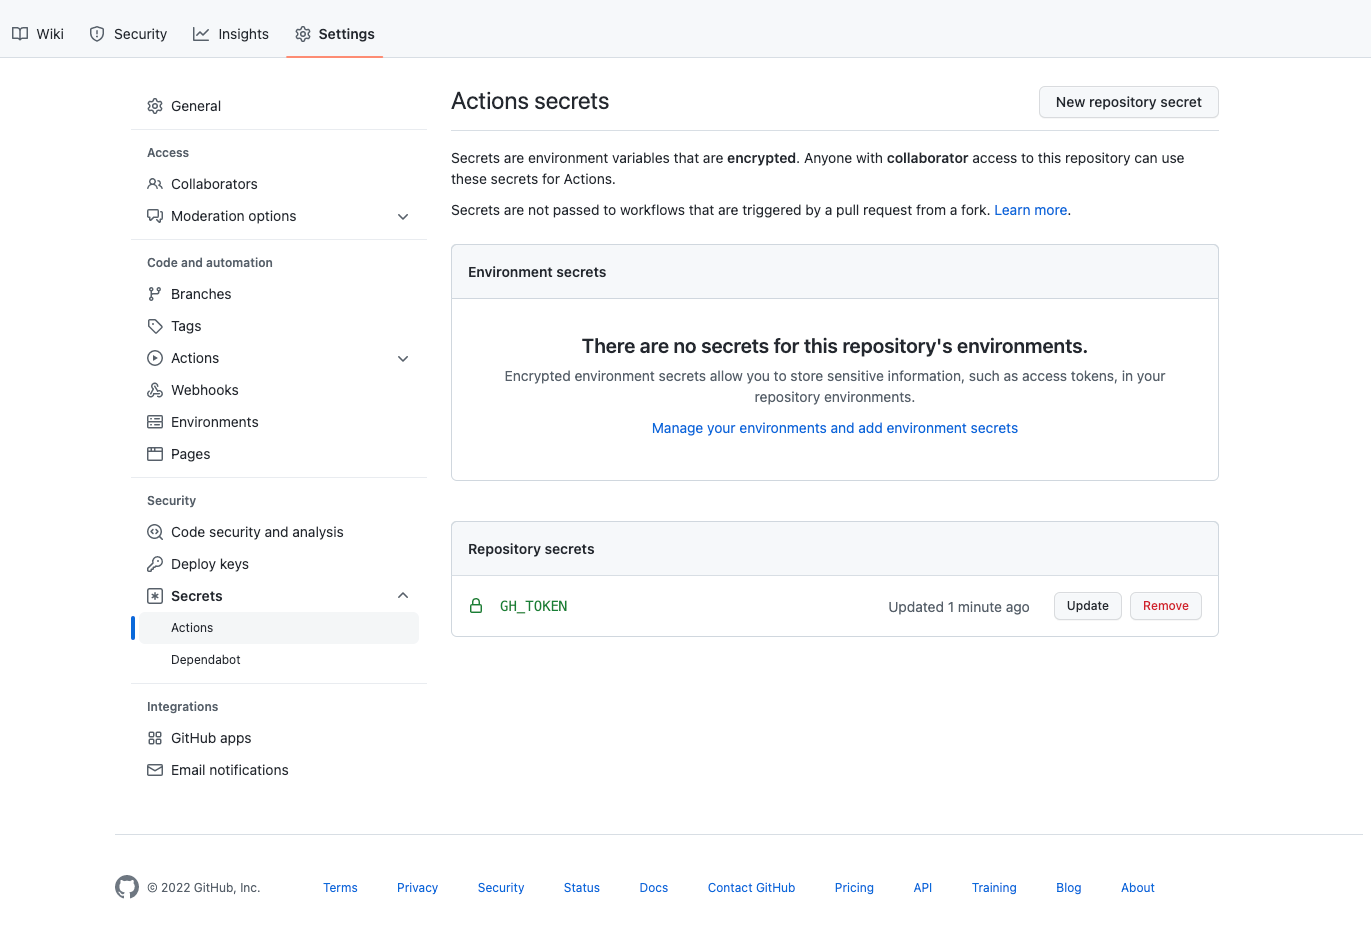Click the Branches git-branch icon
The image size is (1371, 949).
click(155, 294)
